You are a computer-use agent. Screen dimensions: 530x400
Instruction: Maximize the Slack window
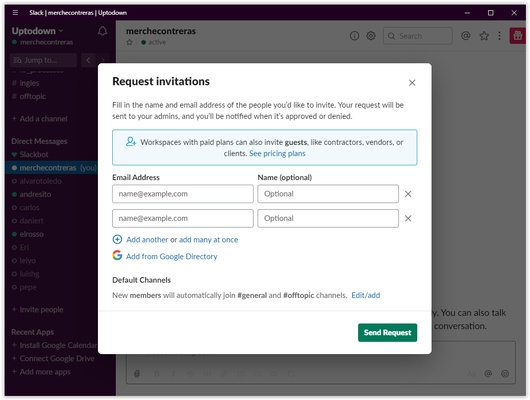[x=490, y=13]
